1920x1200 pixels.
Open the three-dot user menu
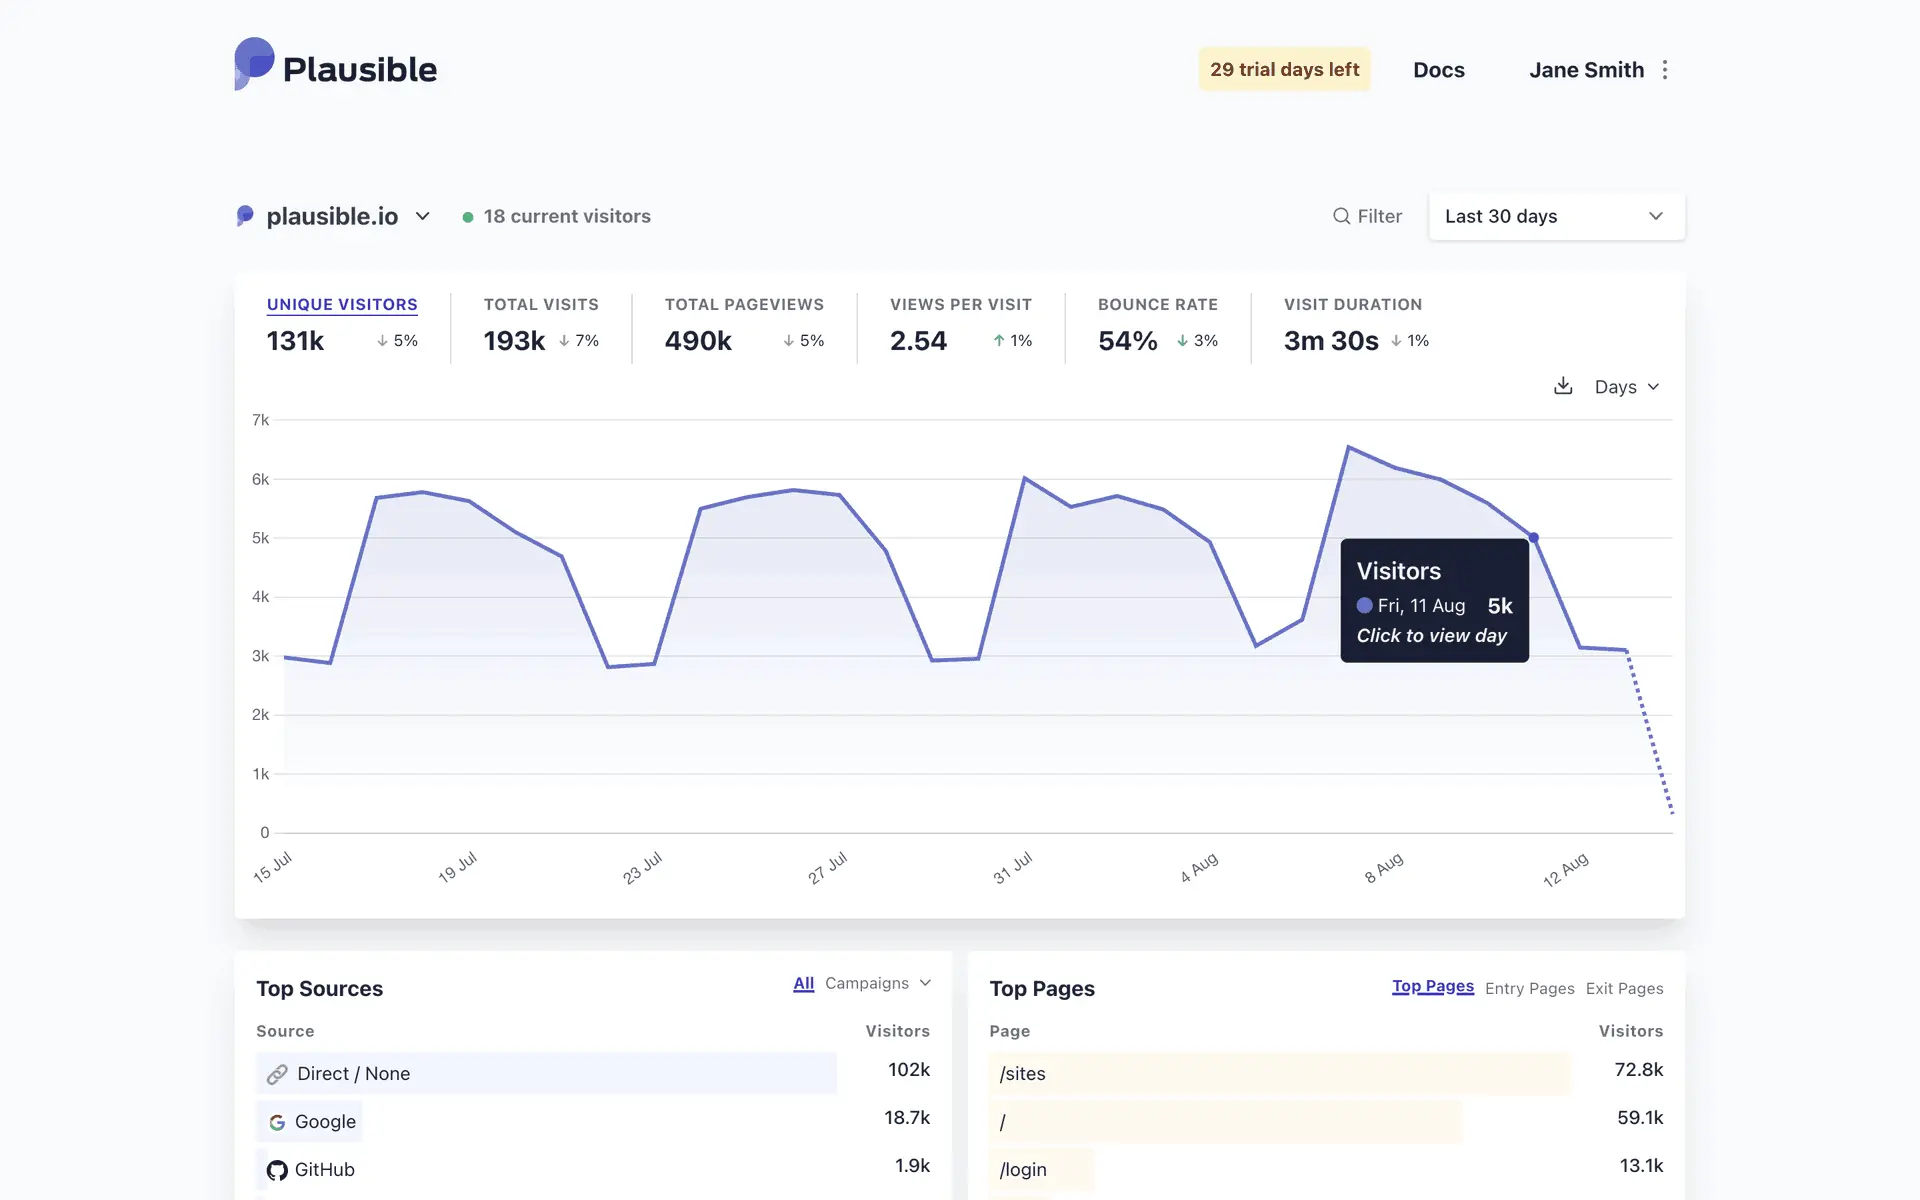point(1665,70)
